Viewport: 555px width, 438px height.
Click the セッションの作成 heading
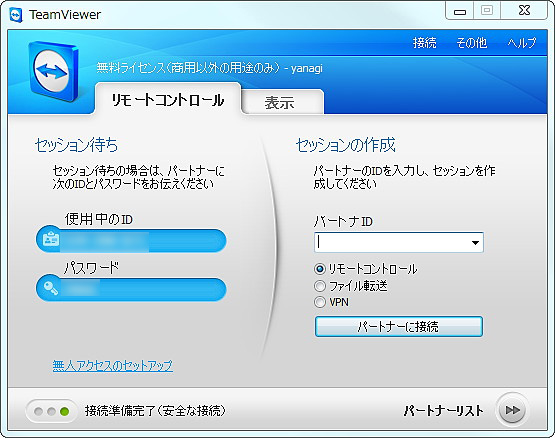coord(345,145)
